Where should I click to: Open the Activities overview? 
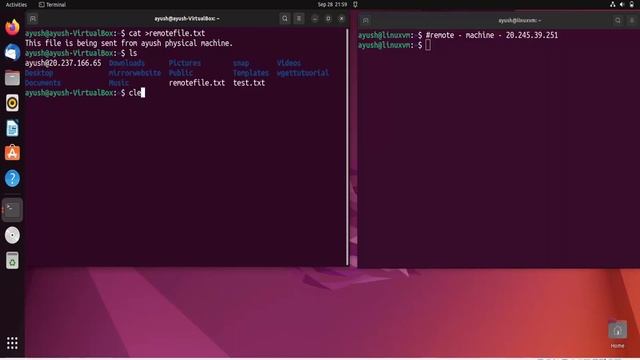click(16, 4)
